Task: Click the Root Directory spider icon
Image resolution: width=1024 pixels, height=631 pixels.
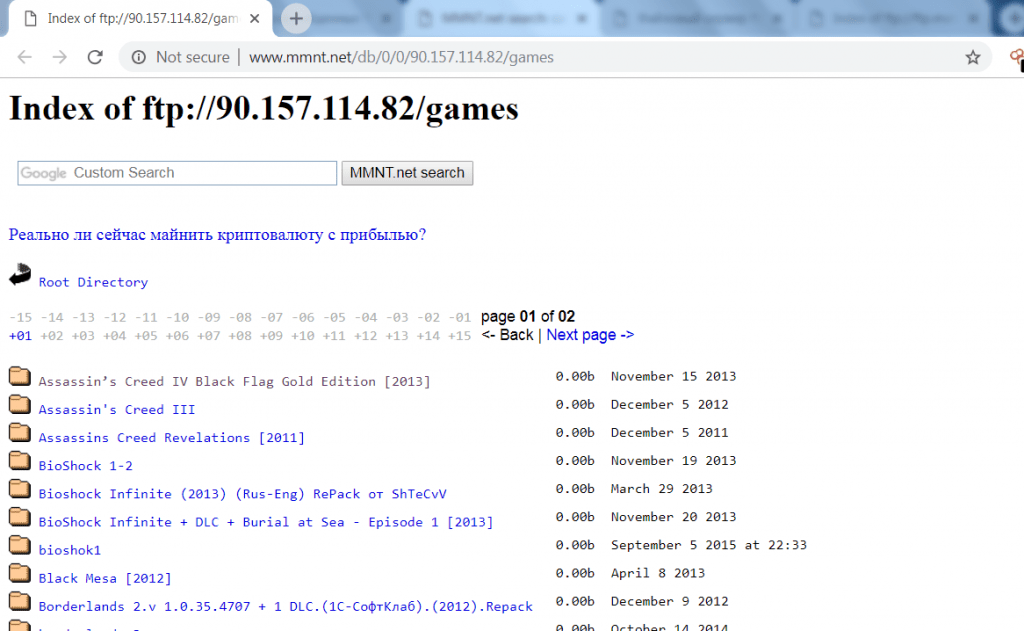Action: coord(19,275)
